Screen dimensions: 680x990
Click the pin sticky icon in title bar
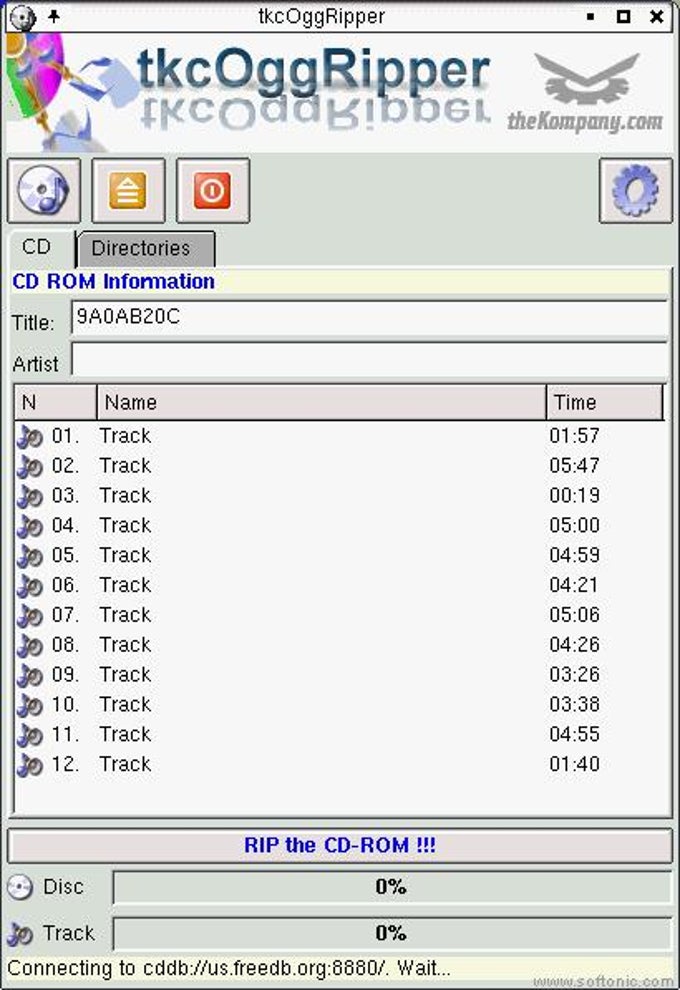click(x=54, y=16)
